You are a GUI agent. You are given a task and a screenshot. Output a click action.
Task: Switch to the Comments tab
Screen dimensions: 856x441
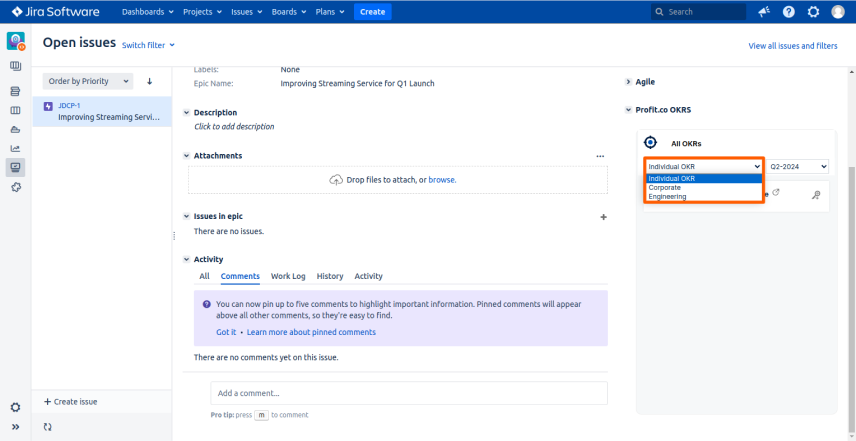pos(240,276)
